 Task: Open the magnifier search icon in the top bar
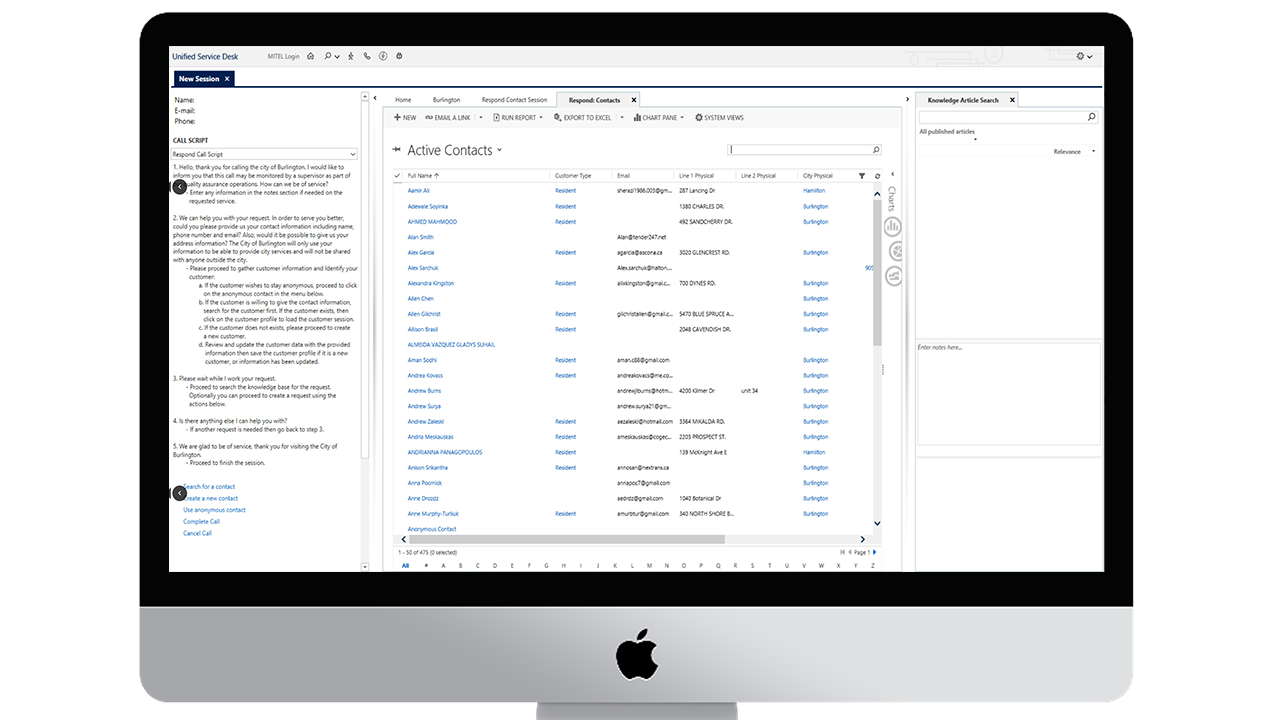(328, 56)
